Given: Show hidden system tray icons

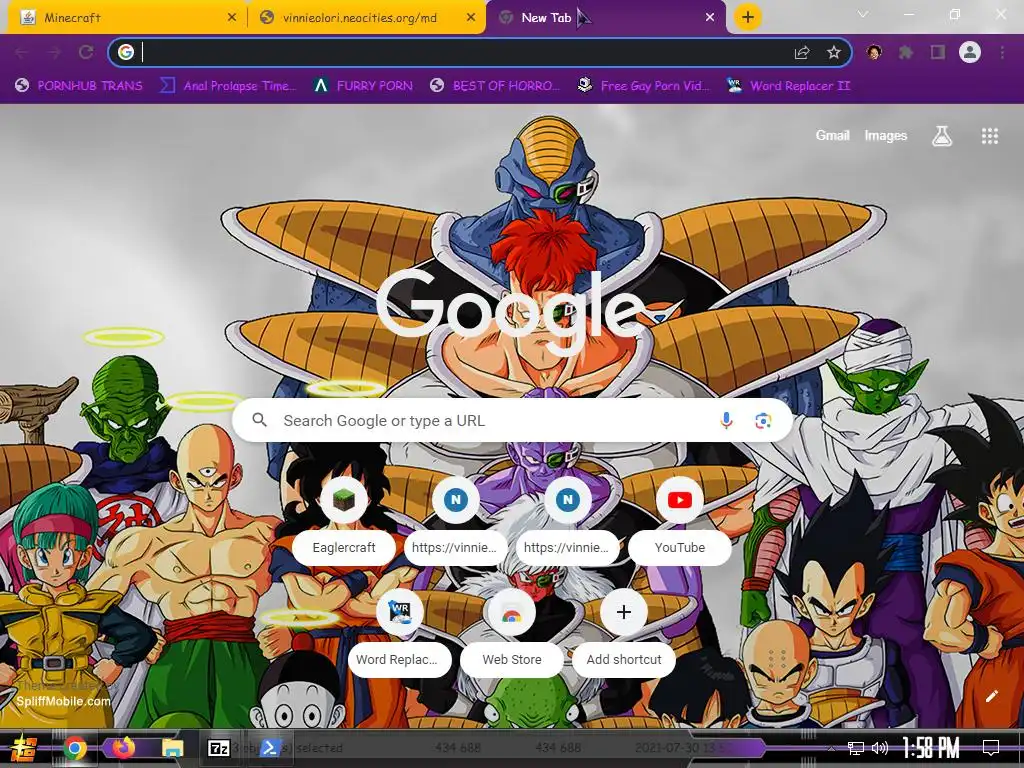Looking at the screenshot, I should 831,748.
